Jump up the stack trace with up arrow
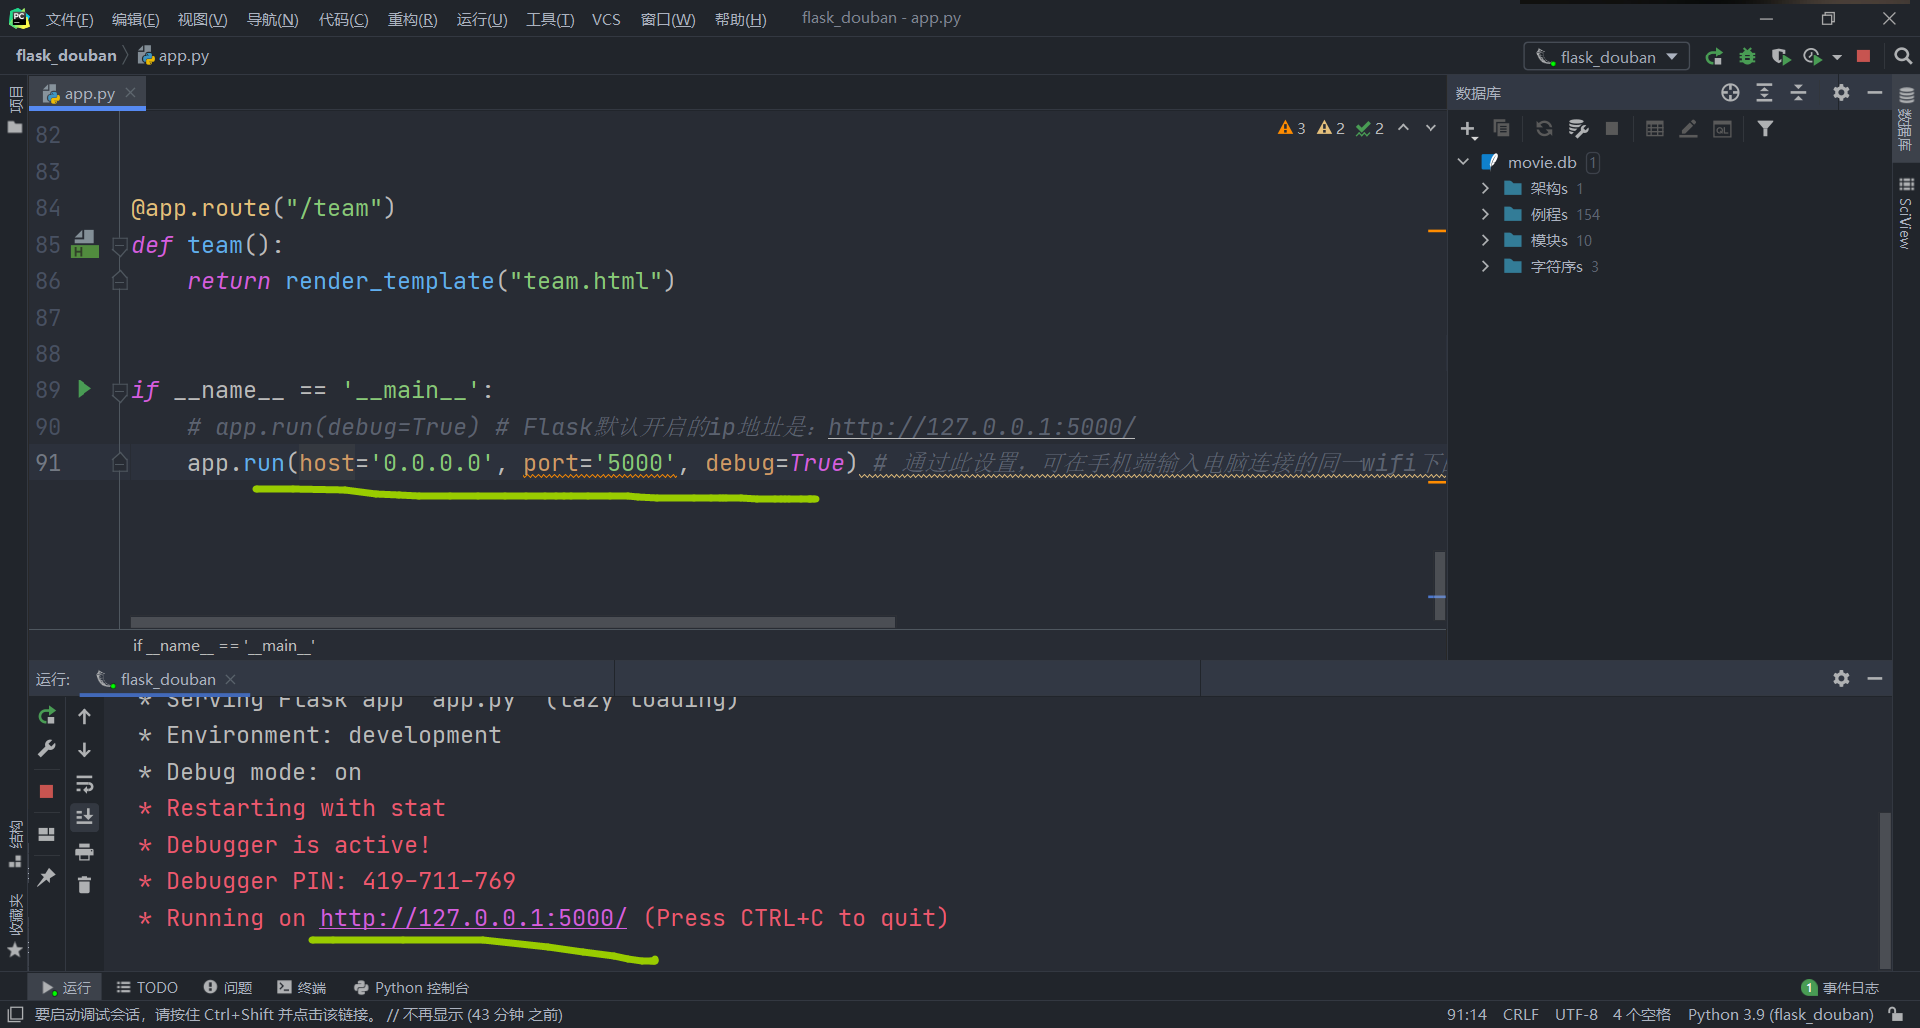Viewport: 1920px width, 1028px height. click(84, 716)
